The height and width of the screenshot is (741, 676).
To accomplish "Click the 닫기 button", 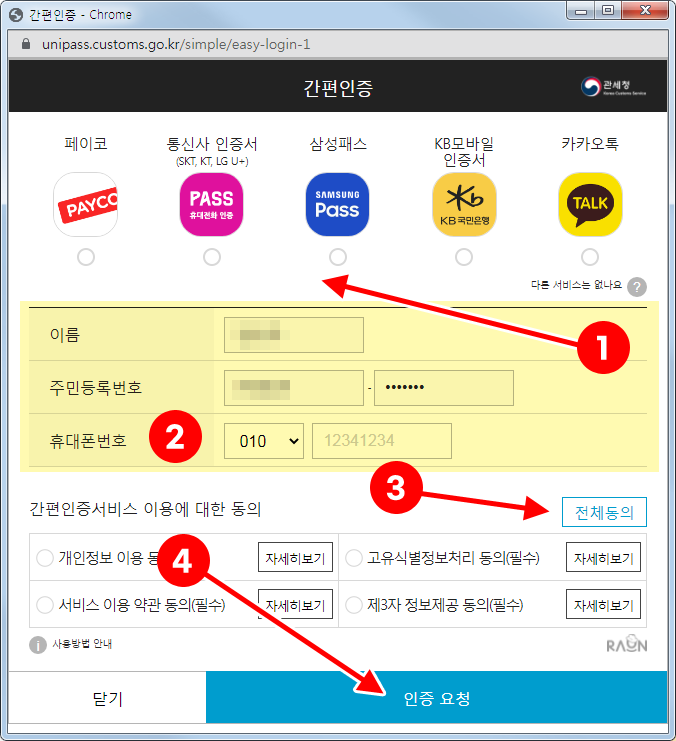I will click(107, 698).
